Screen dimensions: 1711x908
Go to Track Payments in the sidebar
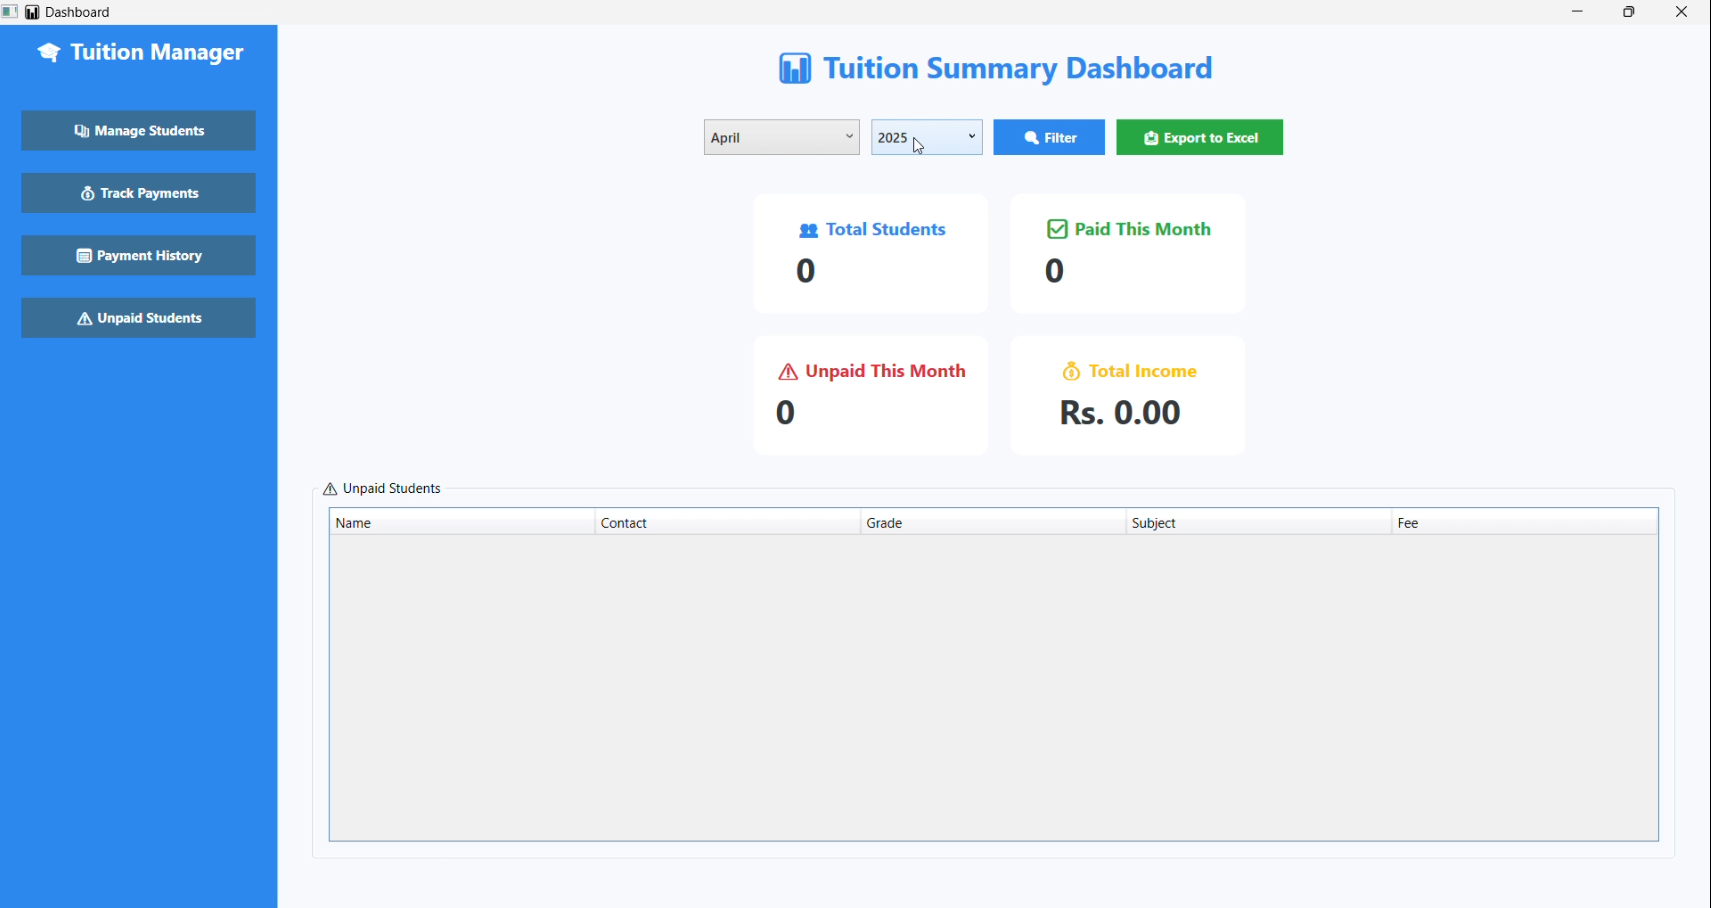click(x=139, y=193)
